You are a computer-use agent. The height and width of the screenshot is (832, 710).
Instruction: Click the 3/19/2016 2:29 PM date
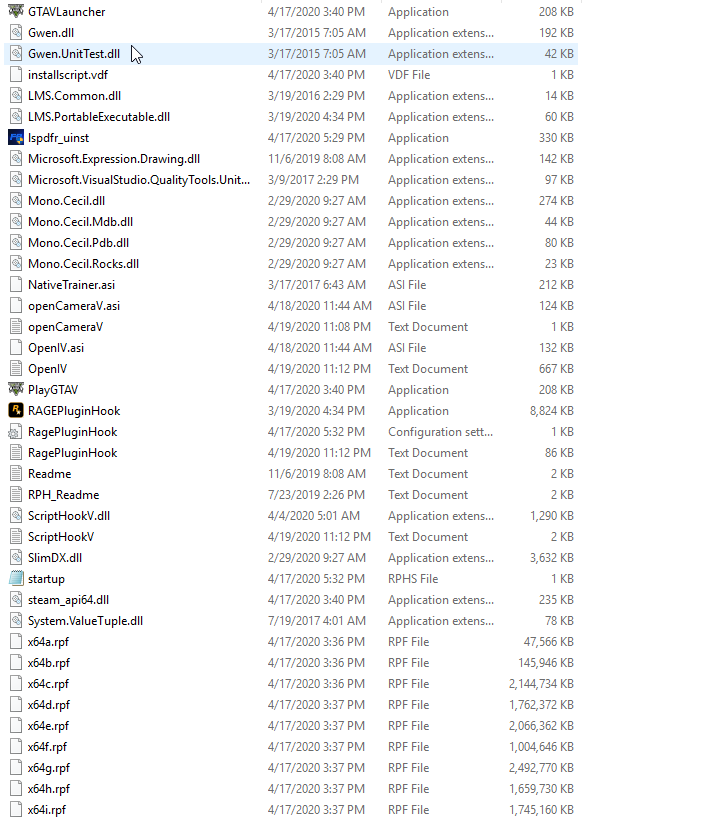[x=316, y=96]
